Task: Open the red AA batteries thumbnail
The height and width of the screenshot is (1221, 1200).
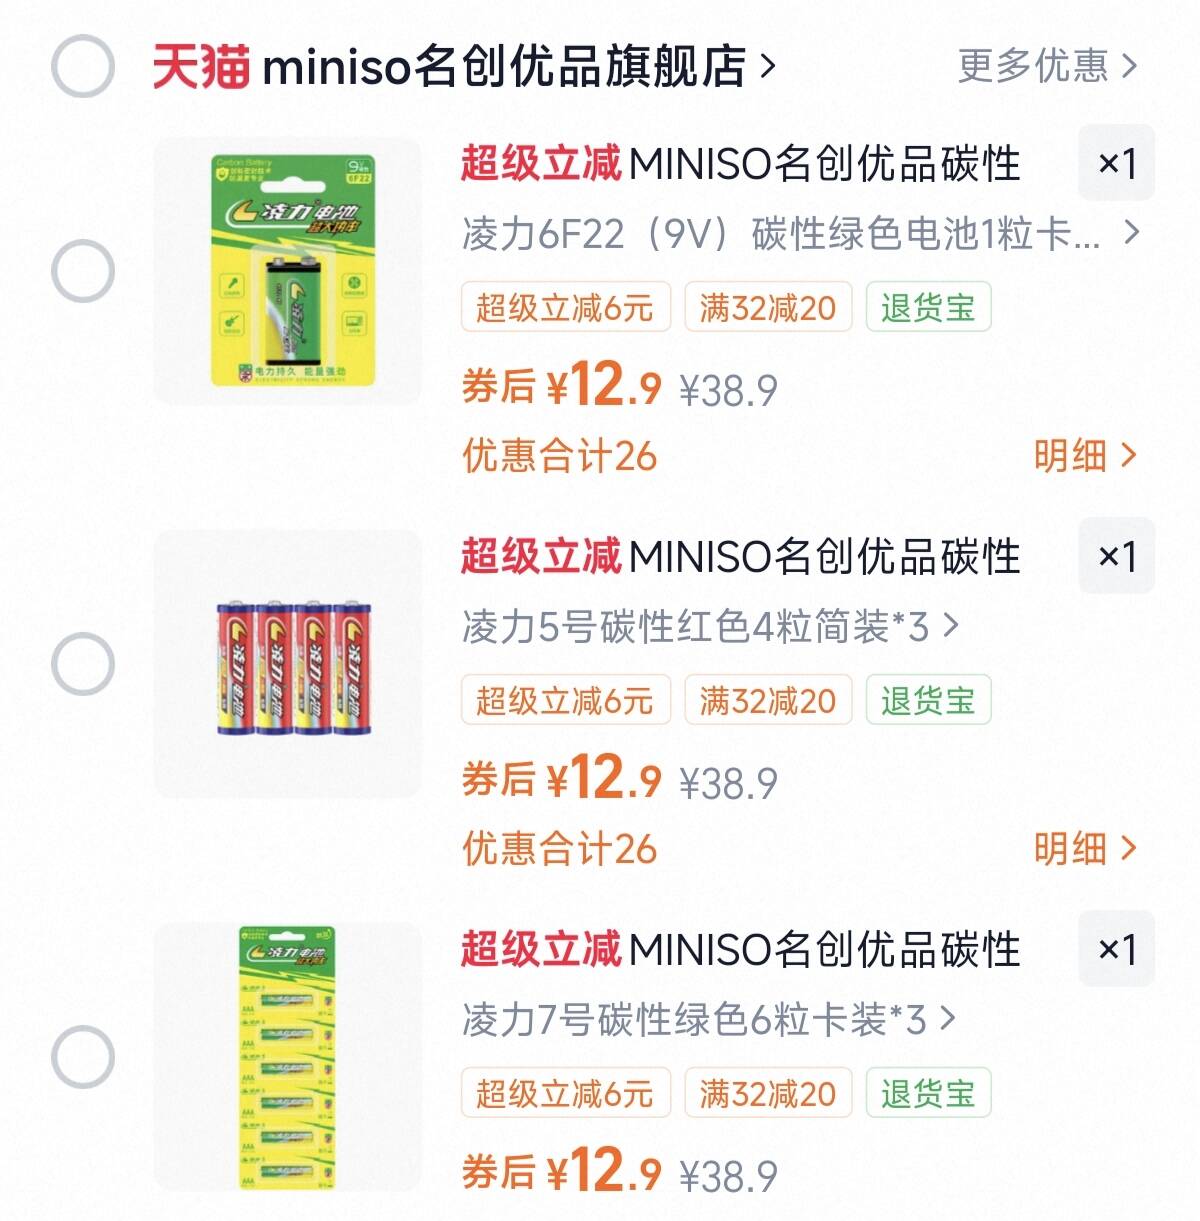Action: tap(288, 664)
